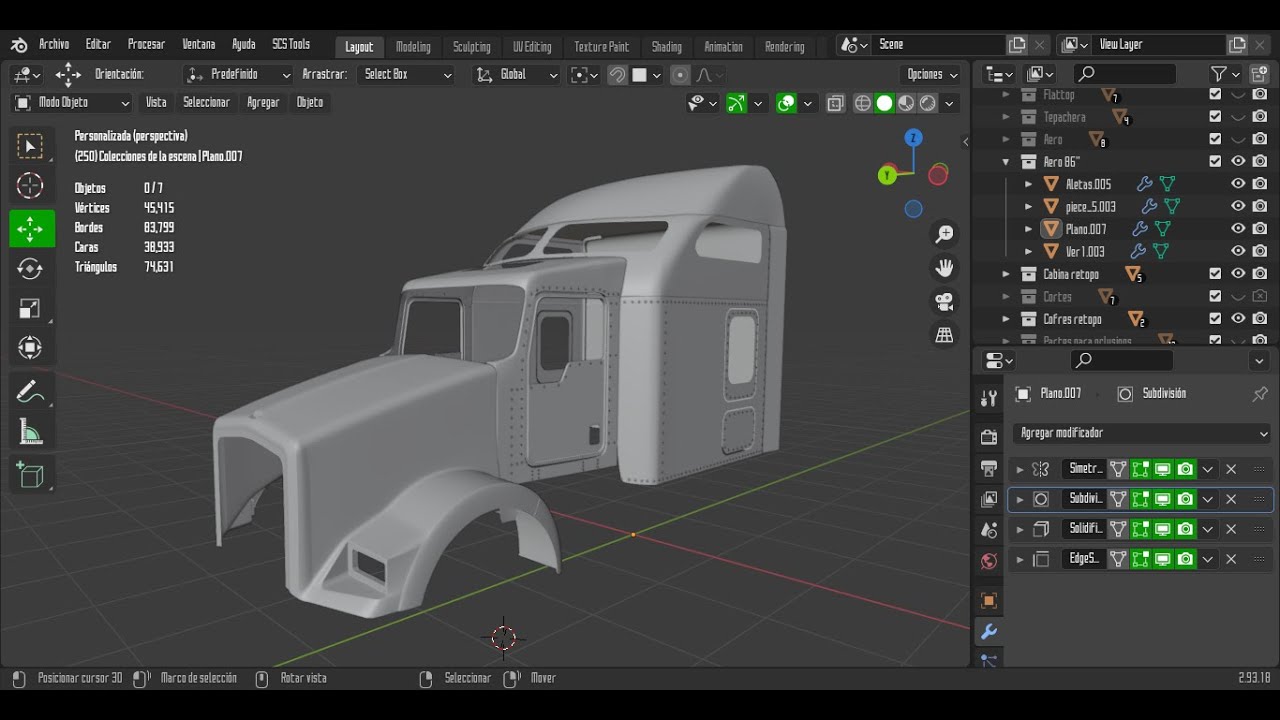Select the Rotate tool
Image resolution: width=1280 pixels, height=720 pixels.
[30, 268]
